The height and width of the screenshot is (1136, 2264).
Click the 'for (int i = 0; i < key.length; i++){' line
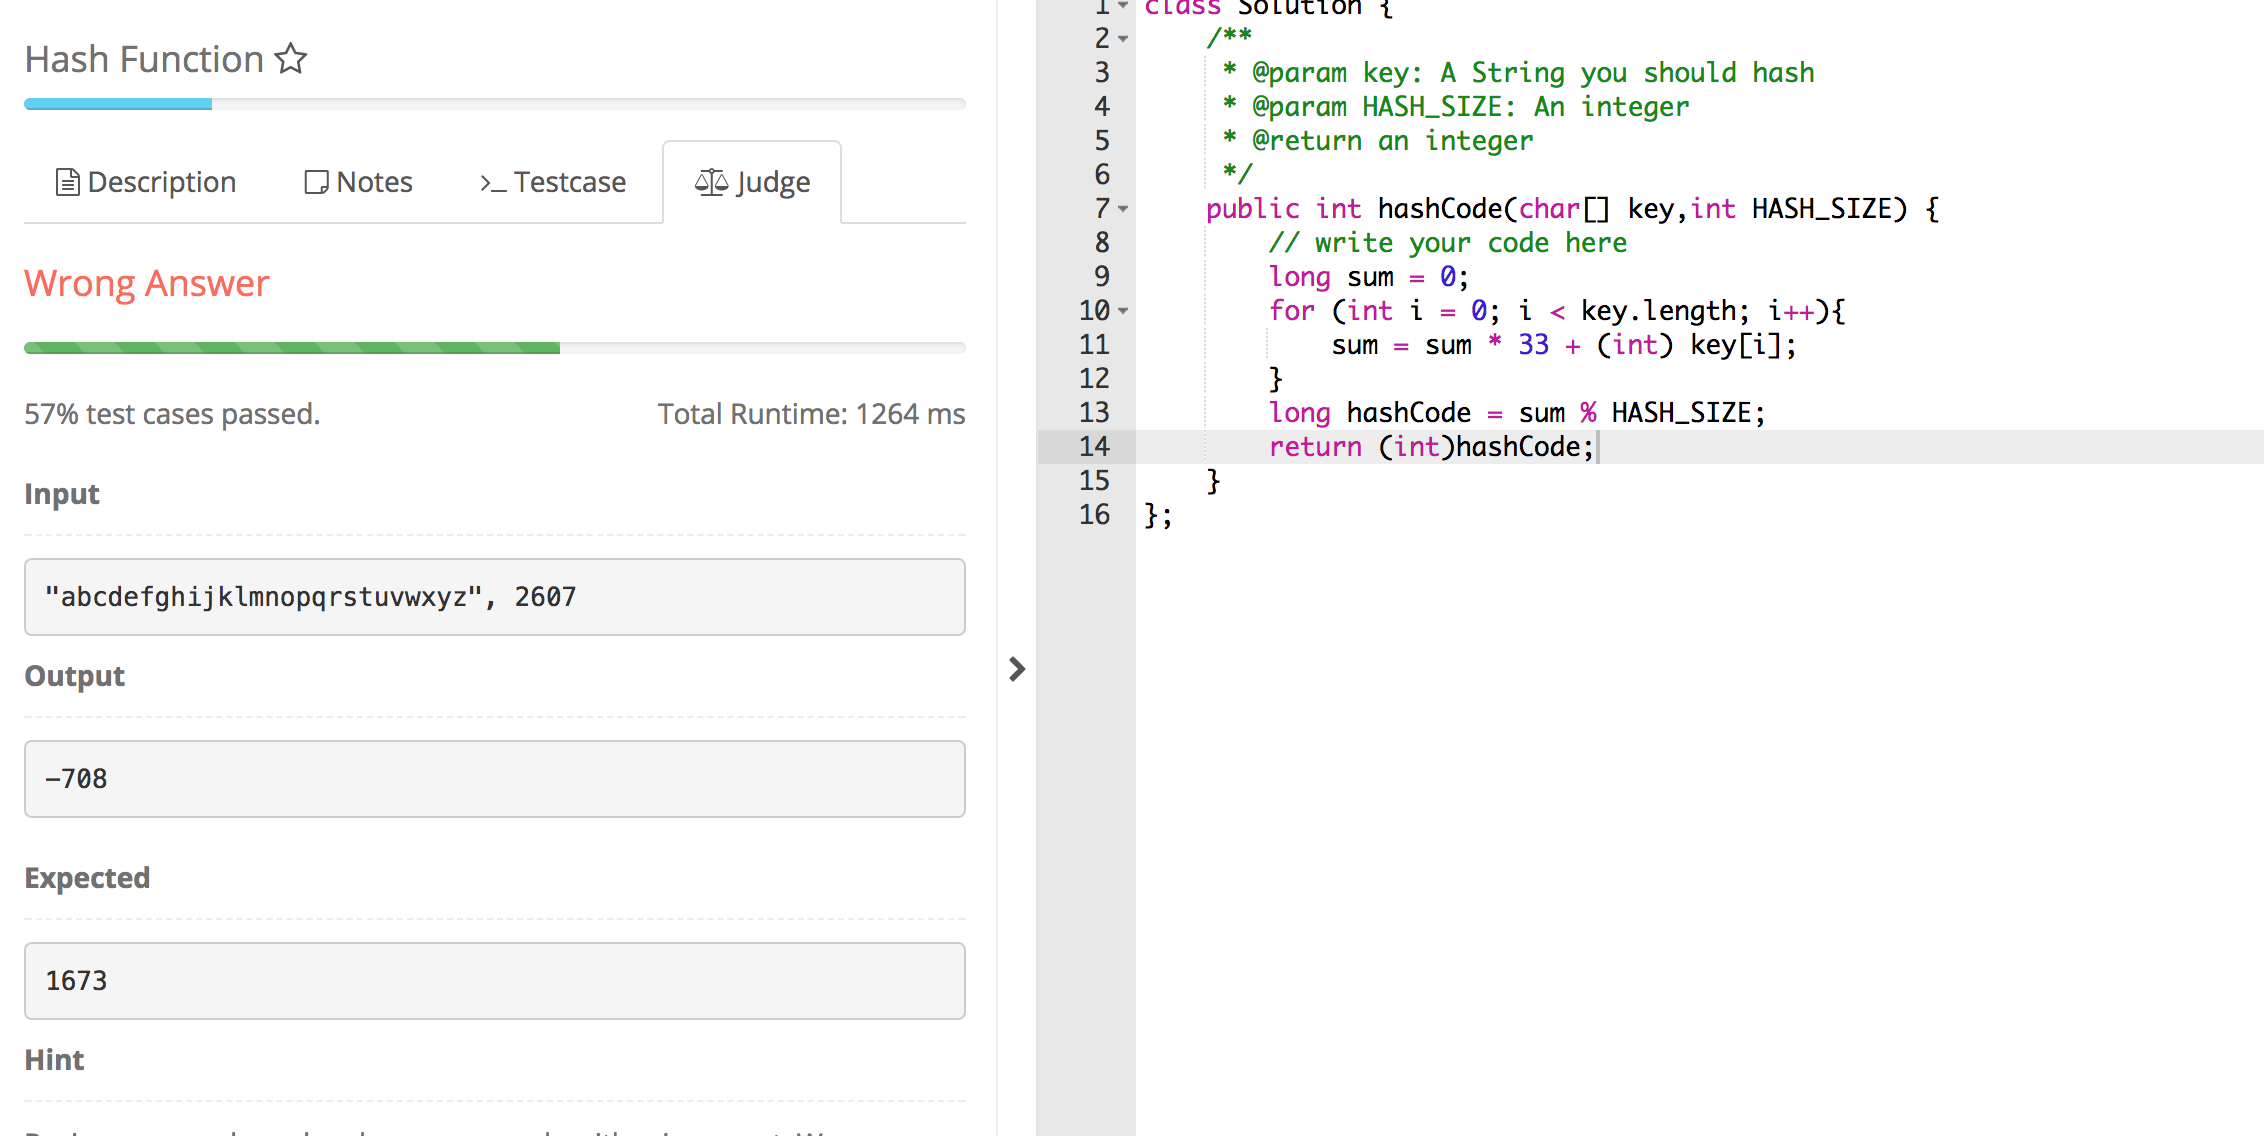pyautogui.click(x=1556, y=311)
